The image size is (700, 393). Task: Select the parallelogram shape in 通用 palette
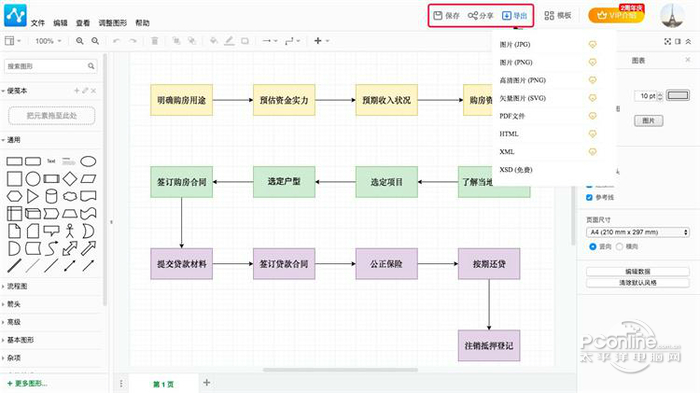coord(88,179)
